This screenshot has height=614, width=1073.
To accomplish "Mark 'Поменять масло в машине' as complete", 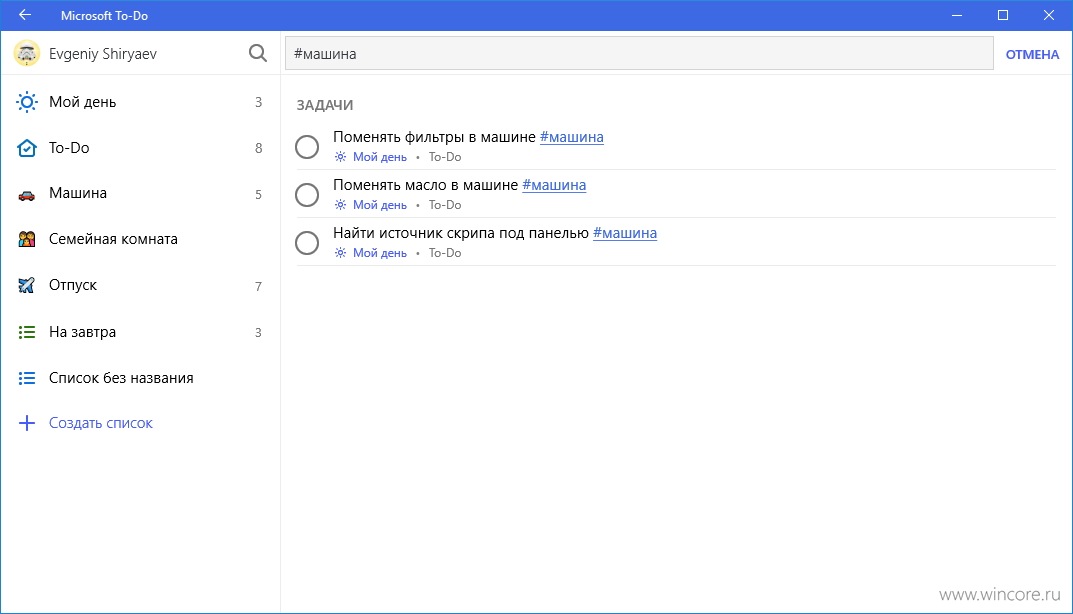I will pos(307,194).
